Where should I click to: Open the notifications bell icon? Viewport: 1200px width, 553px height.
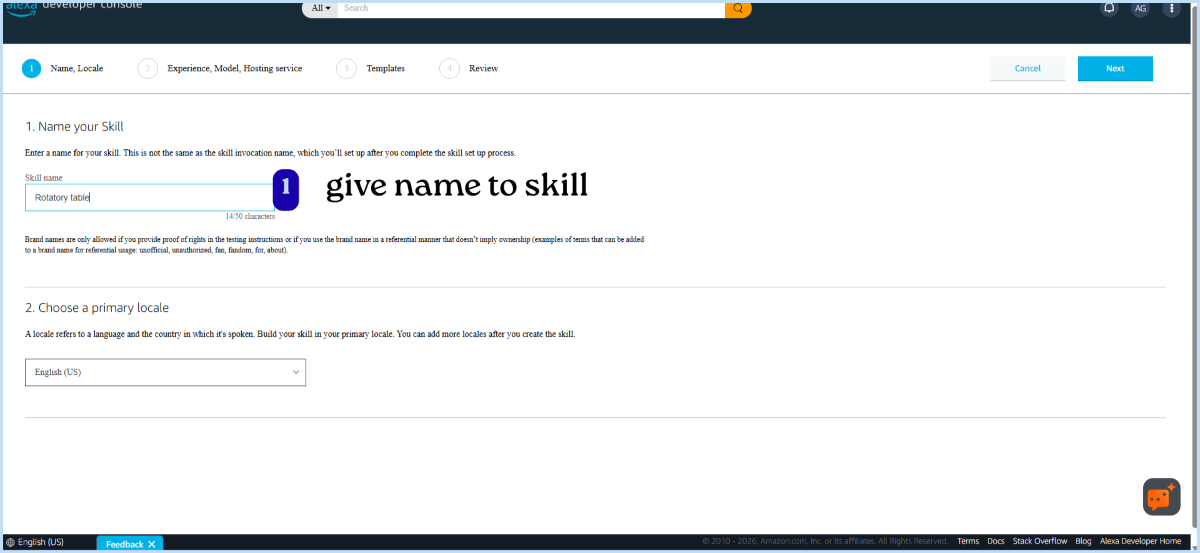(1109, 8)
